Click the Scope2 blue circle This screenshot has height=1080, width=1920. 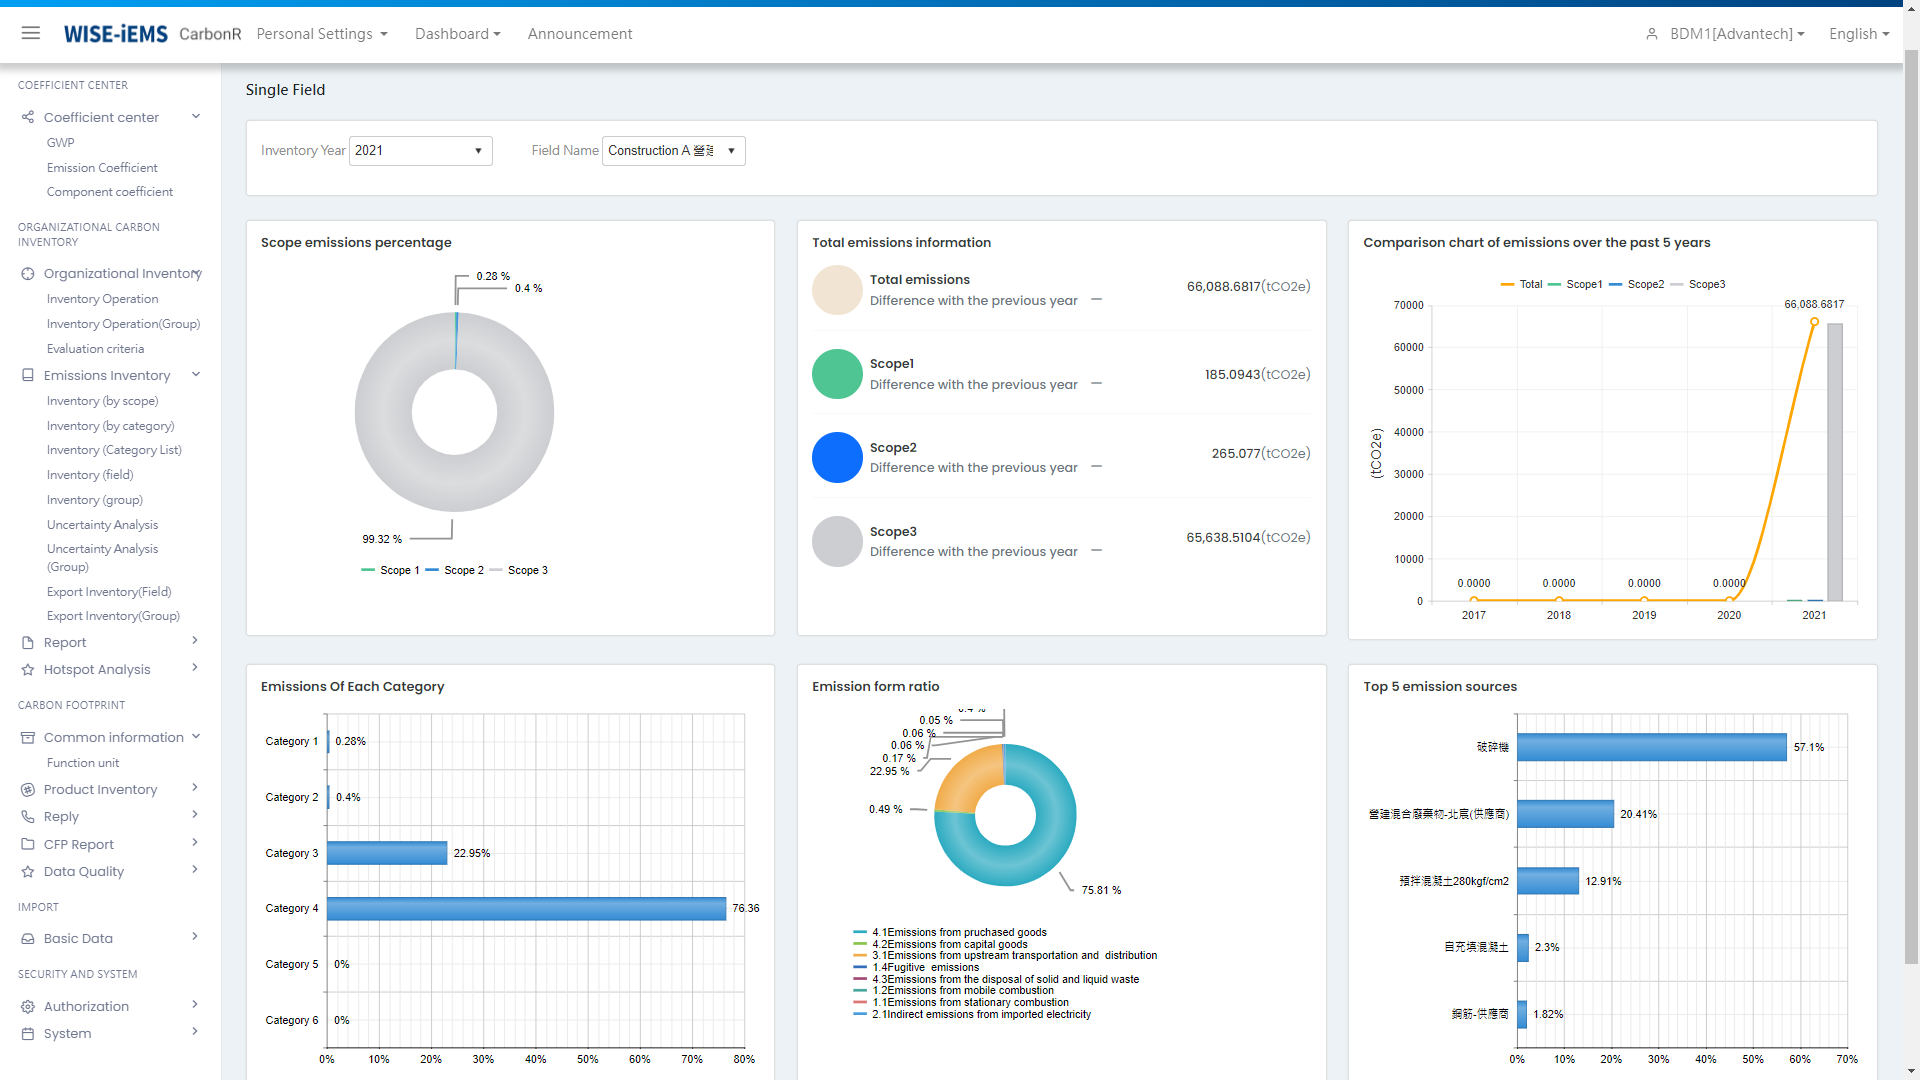point(837,457)
